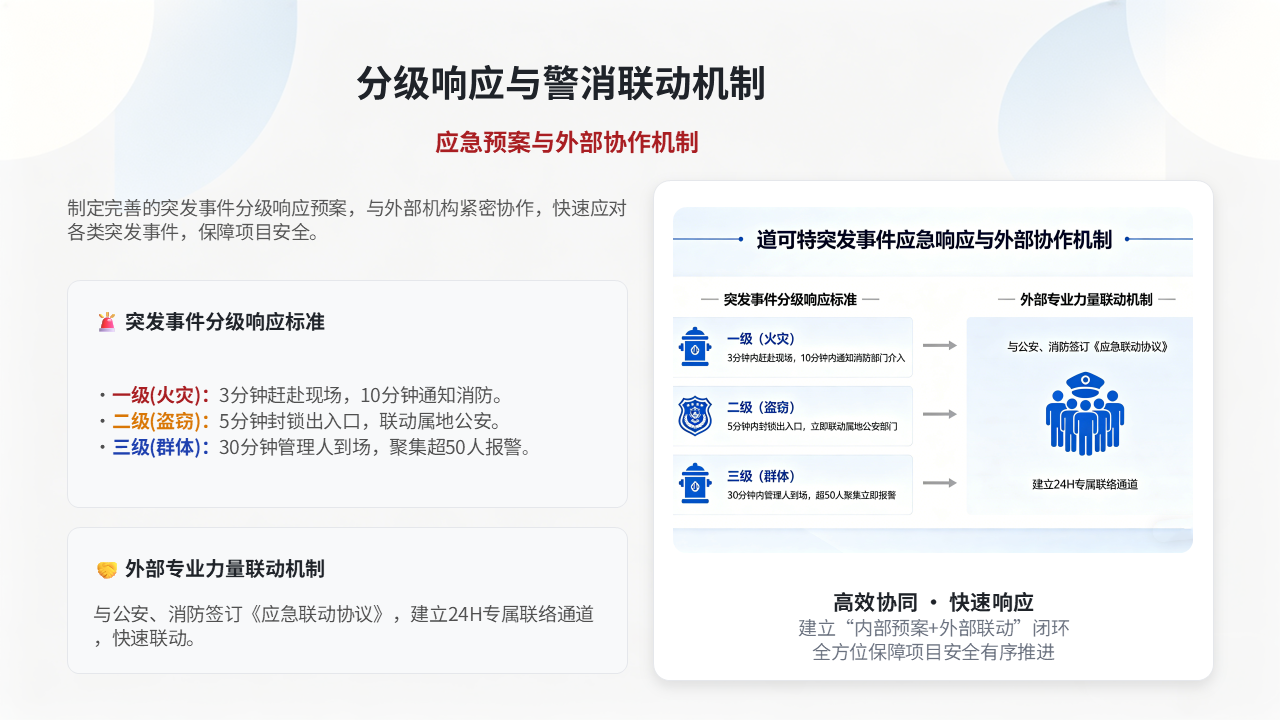Viewport: 1280px width, 720px height.
Task: Click the diagram column header 突发事件分级响应标准
Action: 790,299
